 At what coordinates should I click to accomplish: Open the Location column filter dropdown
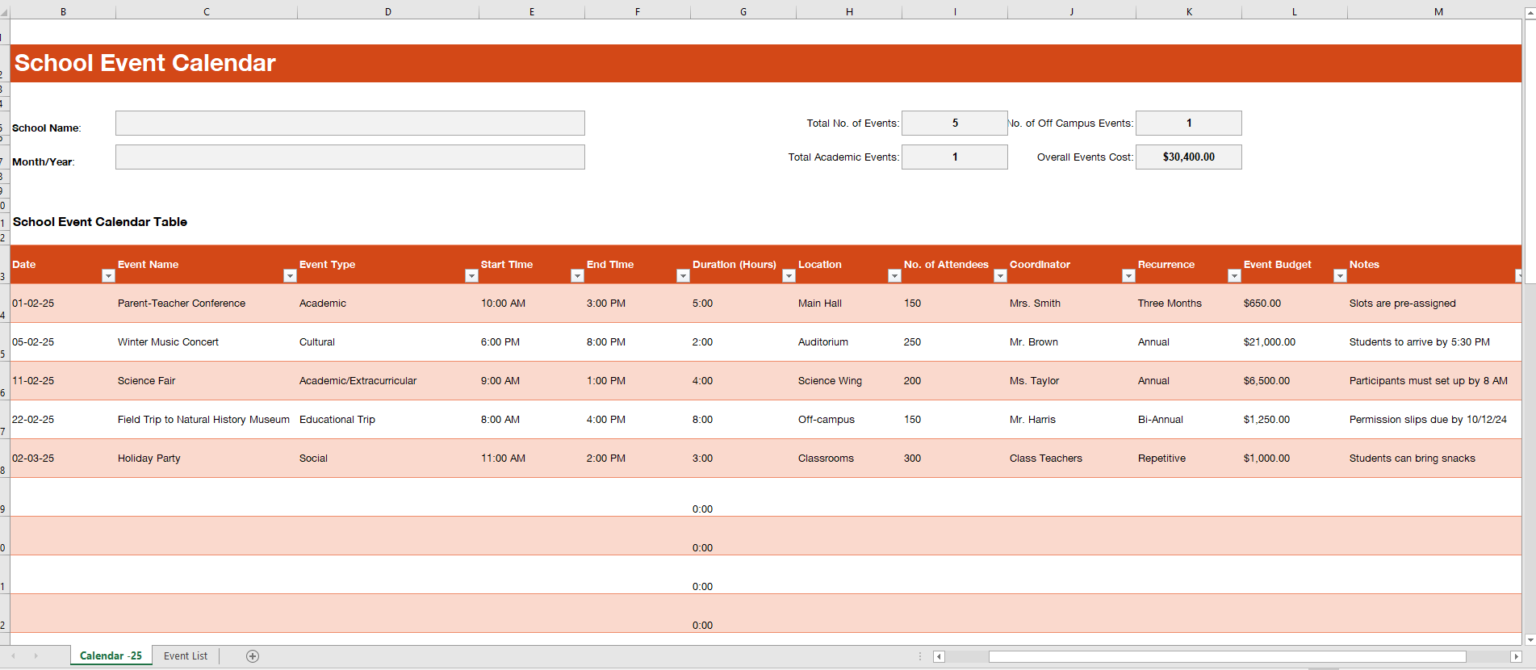(894, 276)
